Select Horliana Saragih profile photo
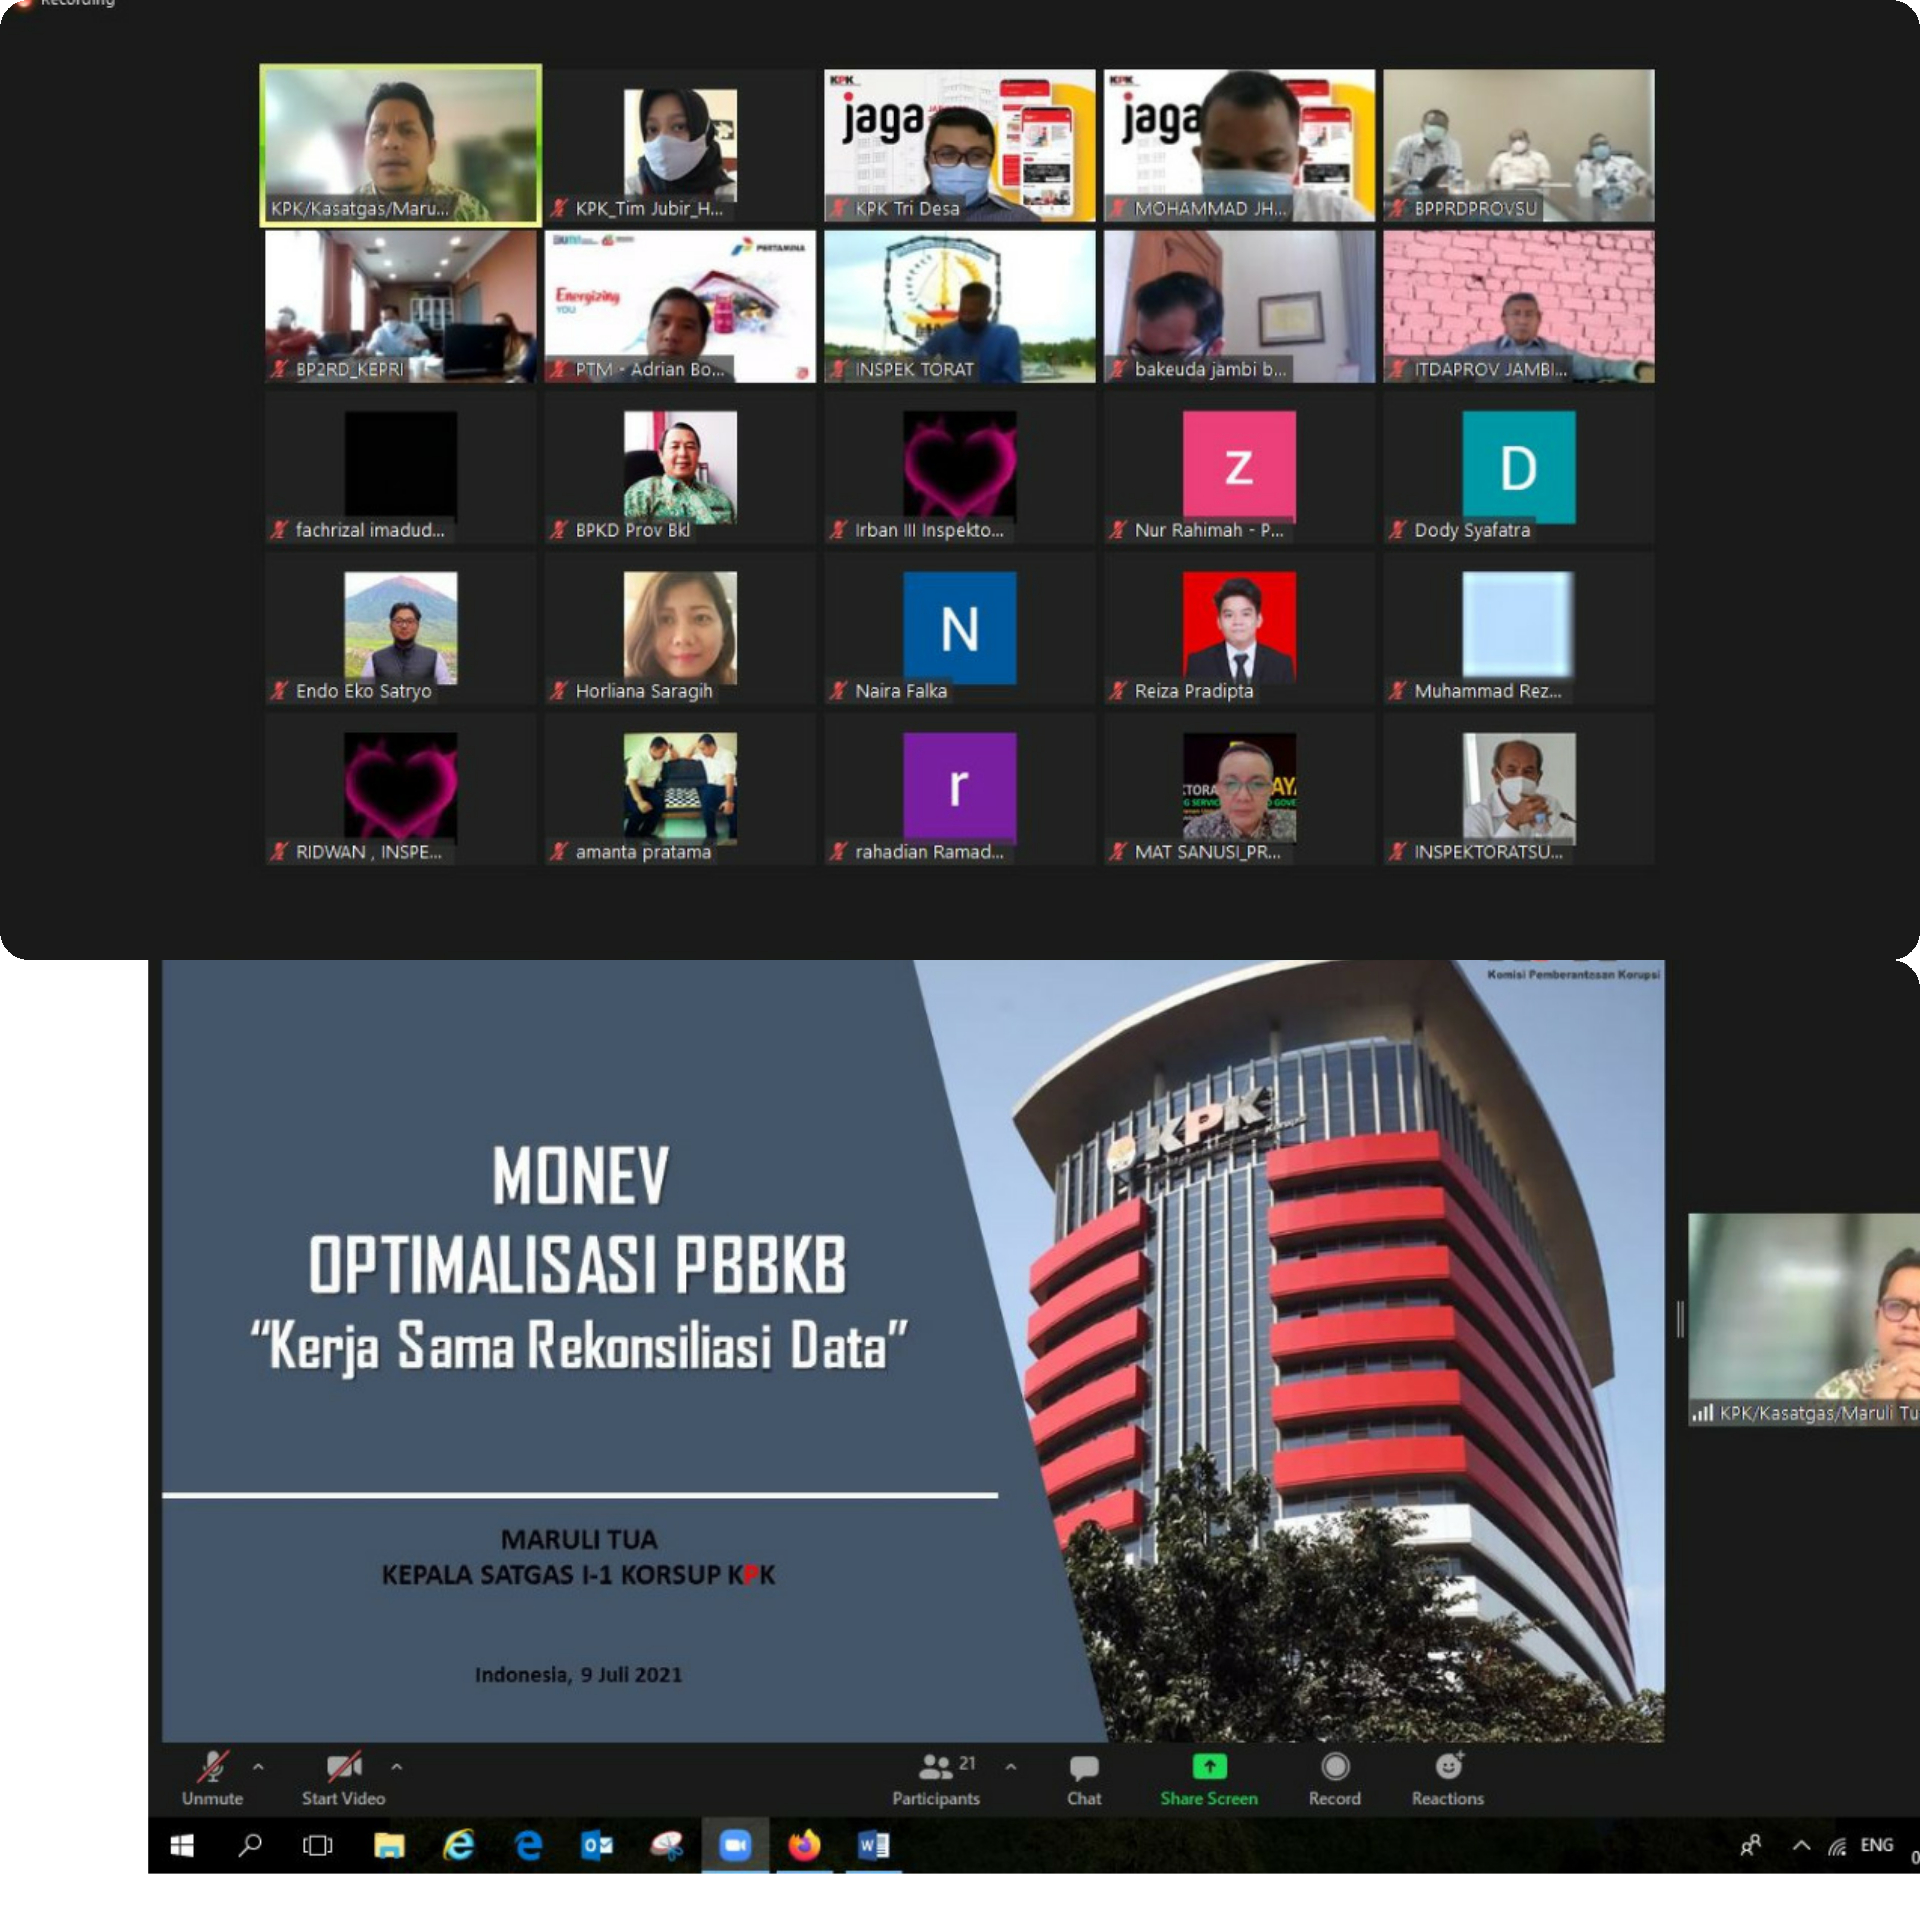This screenshot has width=1920, height=1920. tap(680, 628)
